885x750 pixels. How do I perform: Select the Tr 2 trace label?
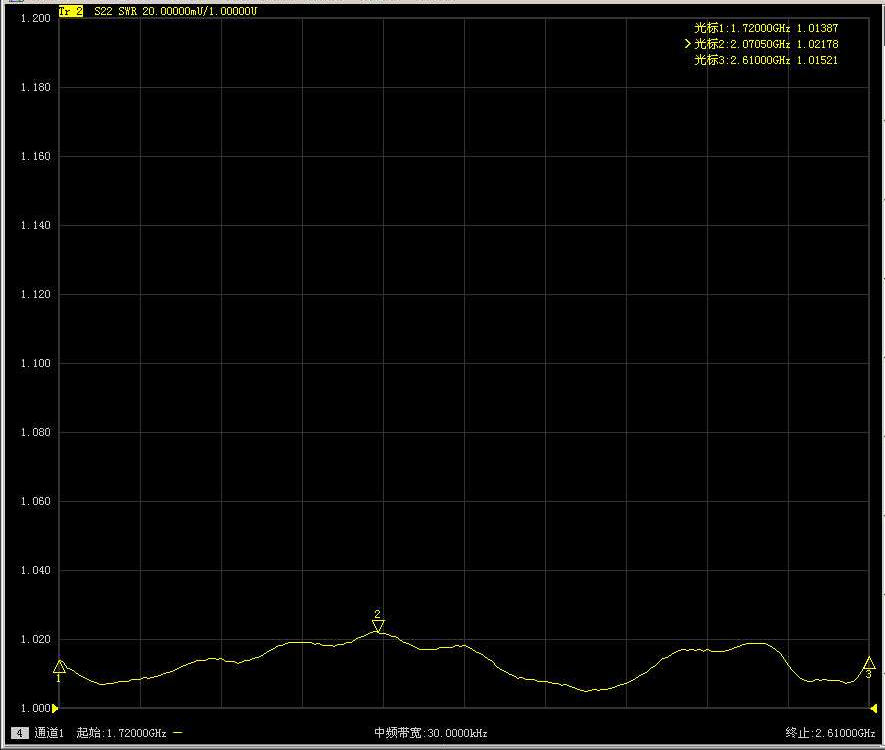click(x=70, y=11)
